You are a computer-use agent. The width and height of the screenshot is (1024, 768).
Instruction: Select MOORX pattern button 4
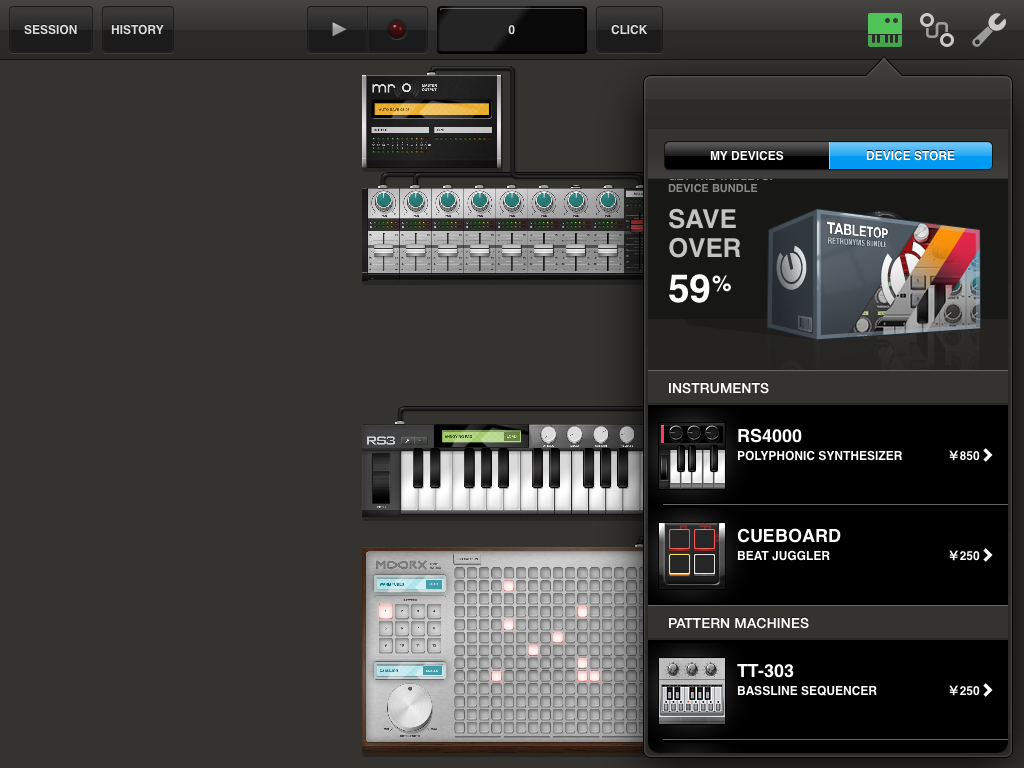[x=434, y=612]
